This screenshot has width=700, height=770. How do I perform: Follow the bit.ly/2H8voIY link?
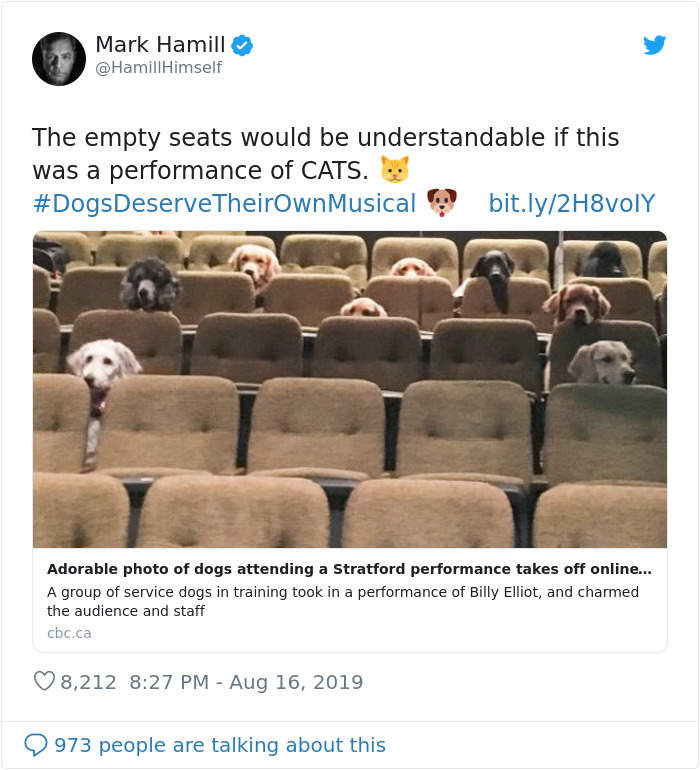571,204
